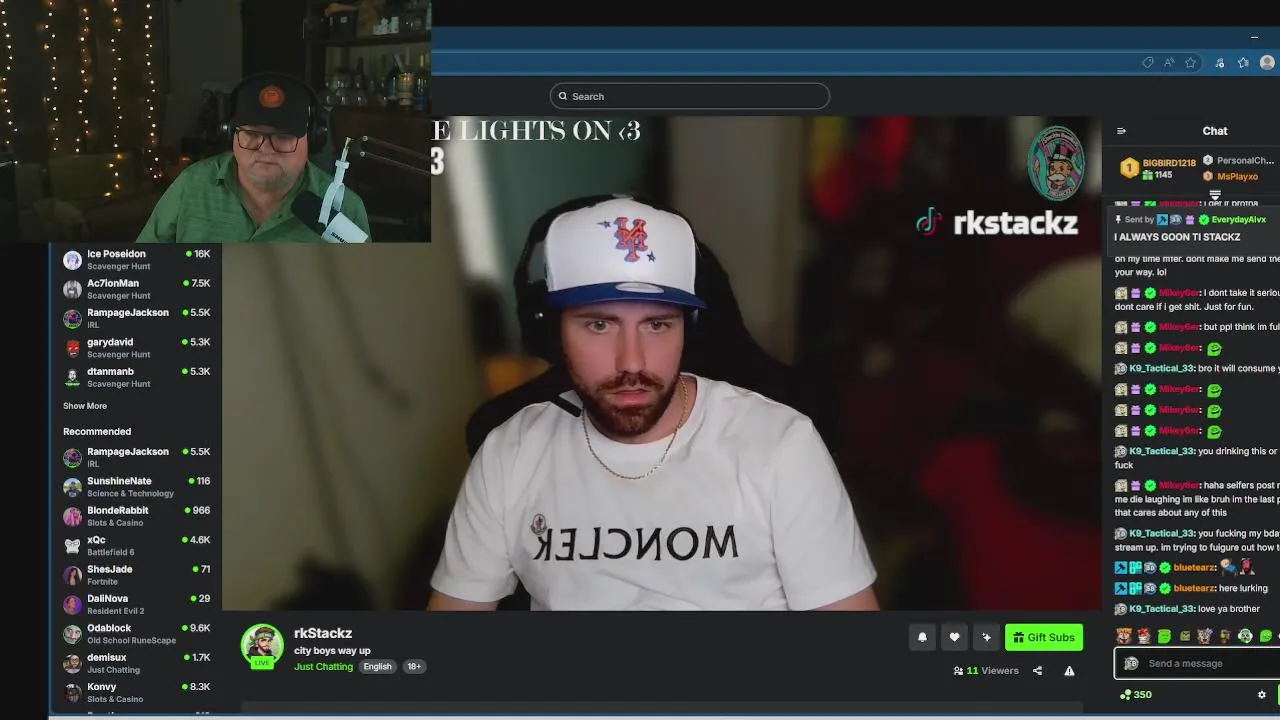Open RampageJackson under Recommended list
Screen dimensions: 1280x720
click(136, 457)
